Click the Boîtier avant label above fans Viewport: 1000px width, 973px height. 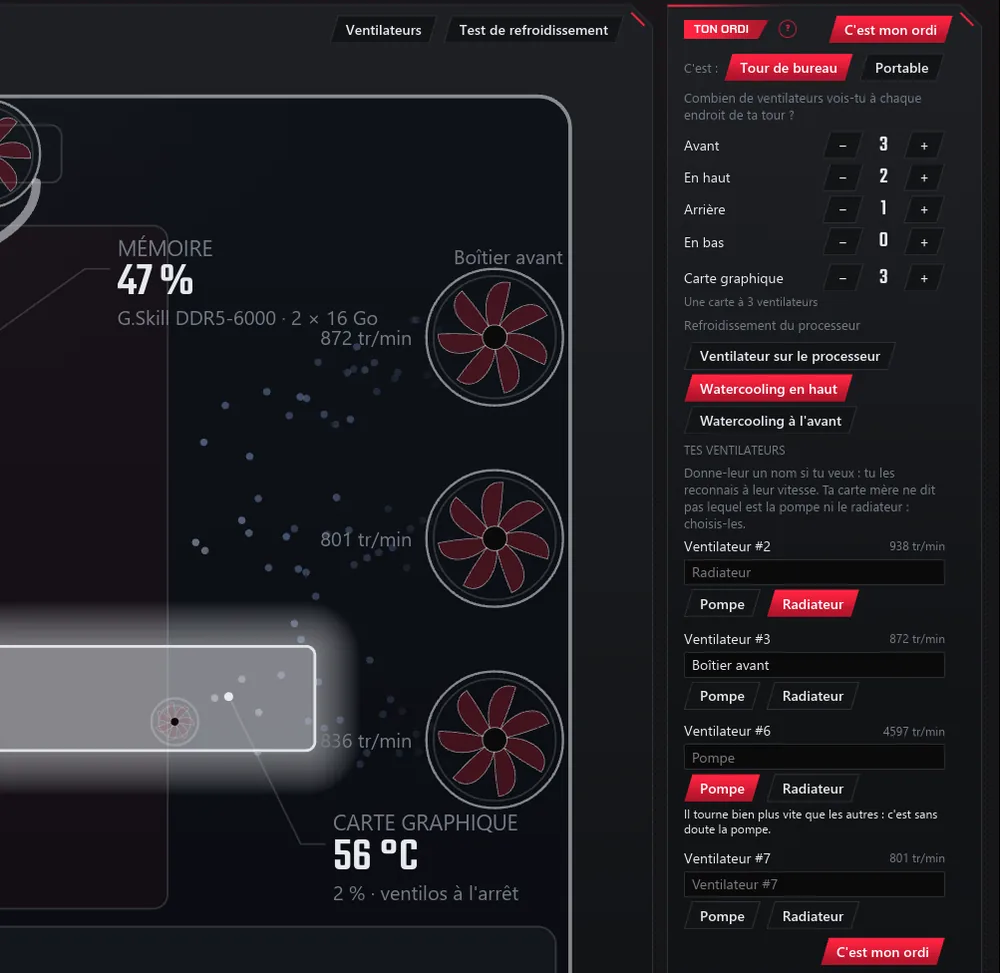point(508,258)
